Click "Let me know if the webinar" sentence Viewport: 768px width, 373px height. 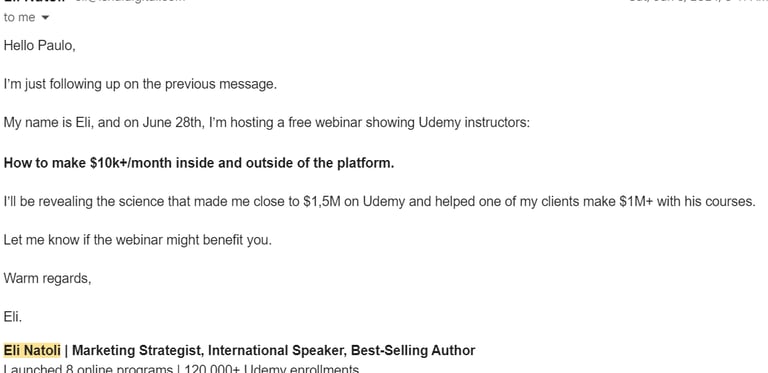pos(138,240)
